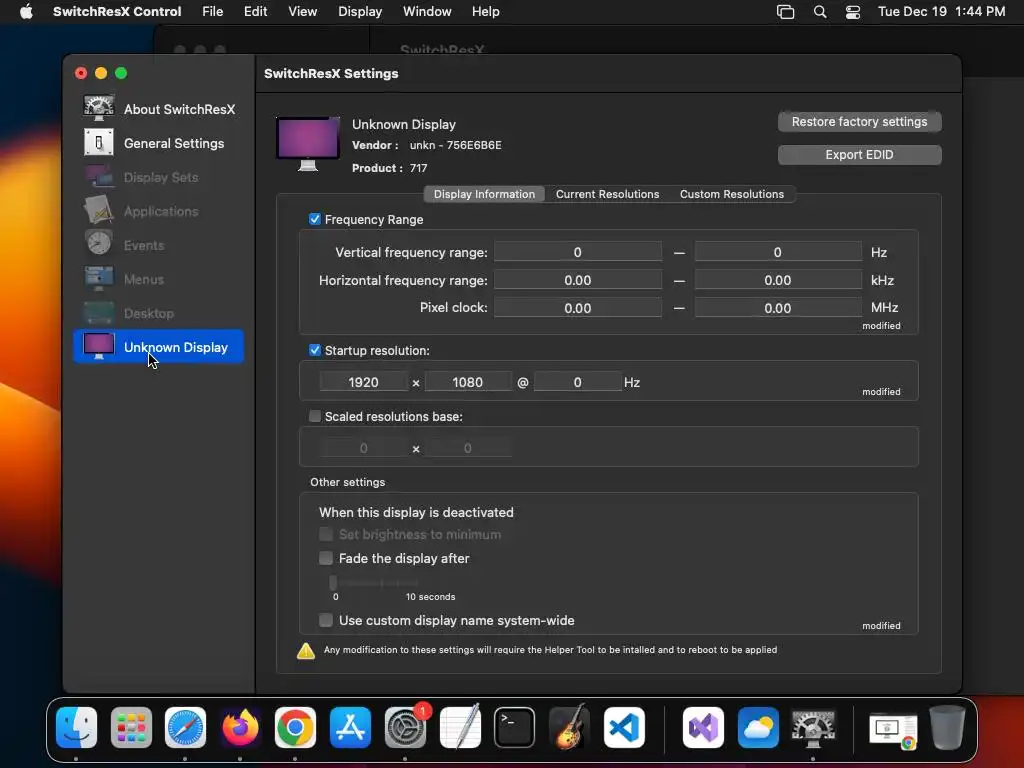Select the Unknown Display monitor icon in sidebar

(99, 346)
